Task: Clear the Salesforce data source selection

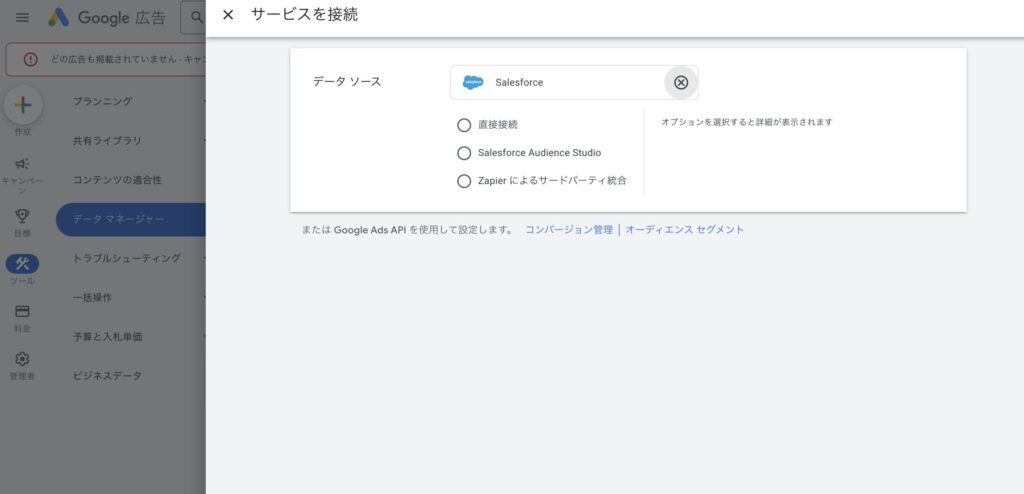Action: [681, 82]
